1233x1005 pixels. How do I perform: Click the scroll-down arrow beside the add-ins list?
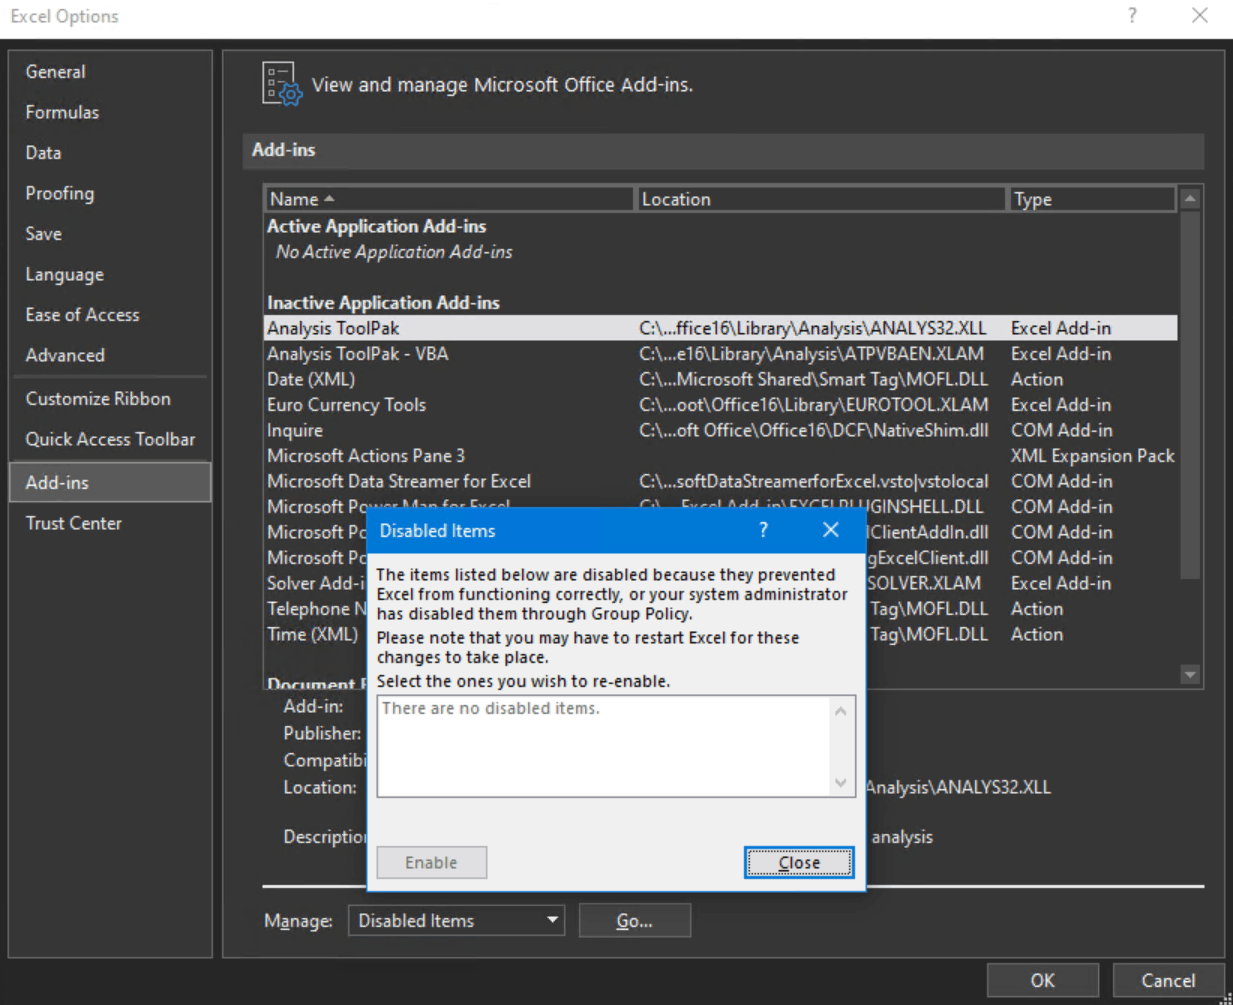[1189, 674]
